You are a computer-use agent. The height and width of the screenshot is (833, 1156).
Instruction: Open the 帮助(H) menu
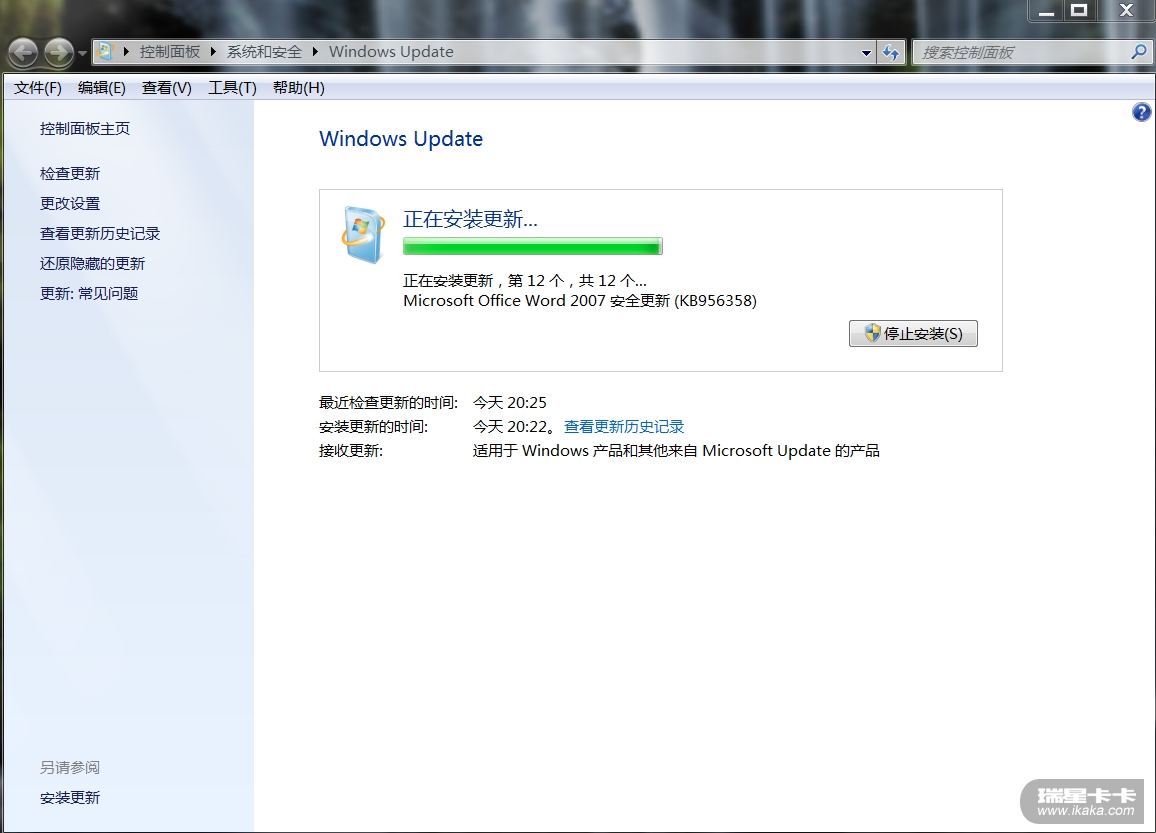[x=299, y=88]
